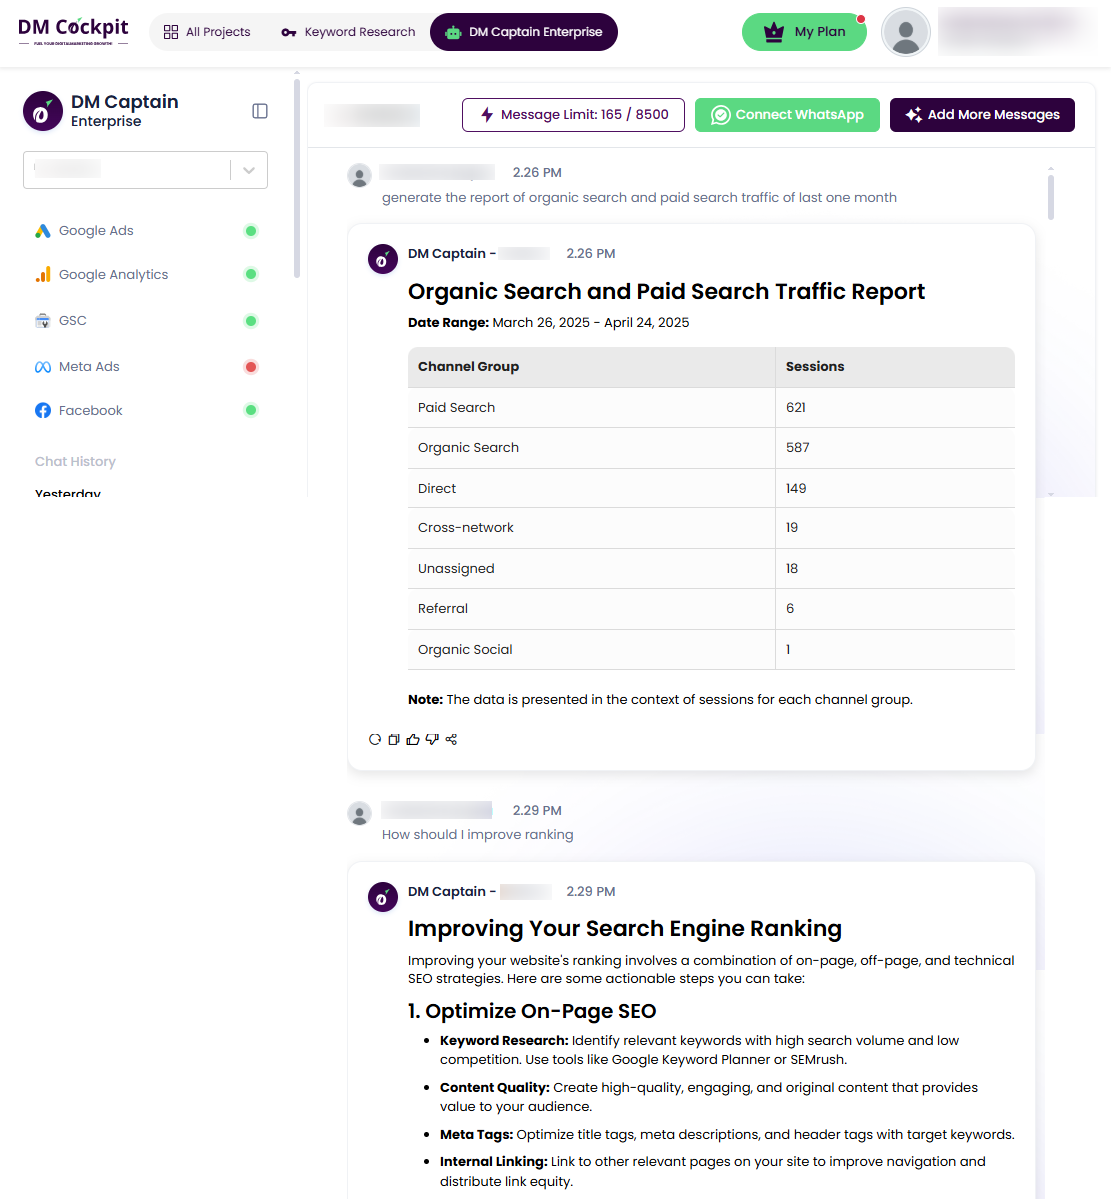Click the Chat History label
The height and width of the screenshot is (1199, 1111).
75,462
